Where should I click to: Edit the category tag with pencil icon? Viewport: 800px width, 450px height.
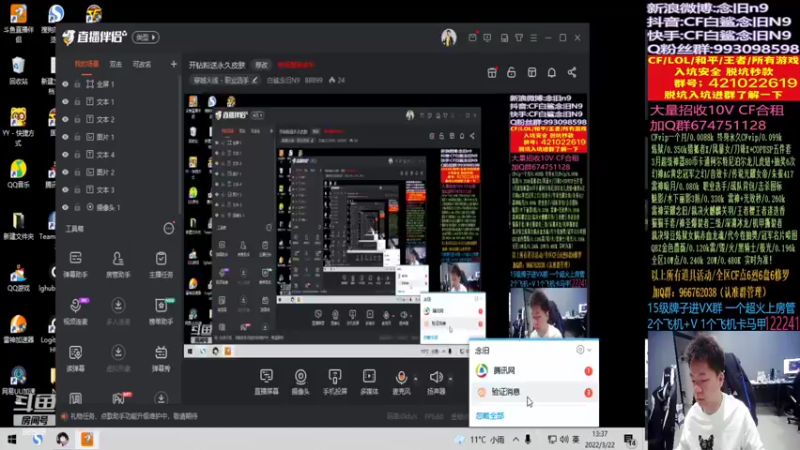255,80
